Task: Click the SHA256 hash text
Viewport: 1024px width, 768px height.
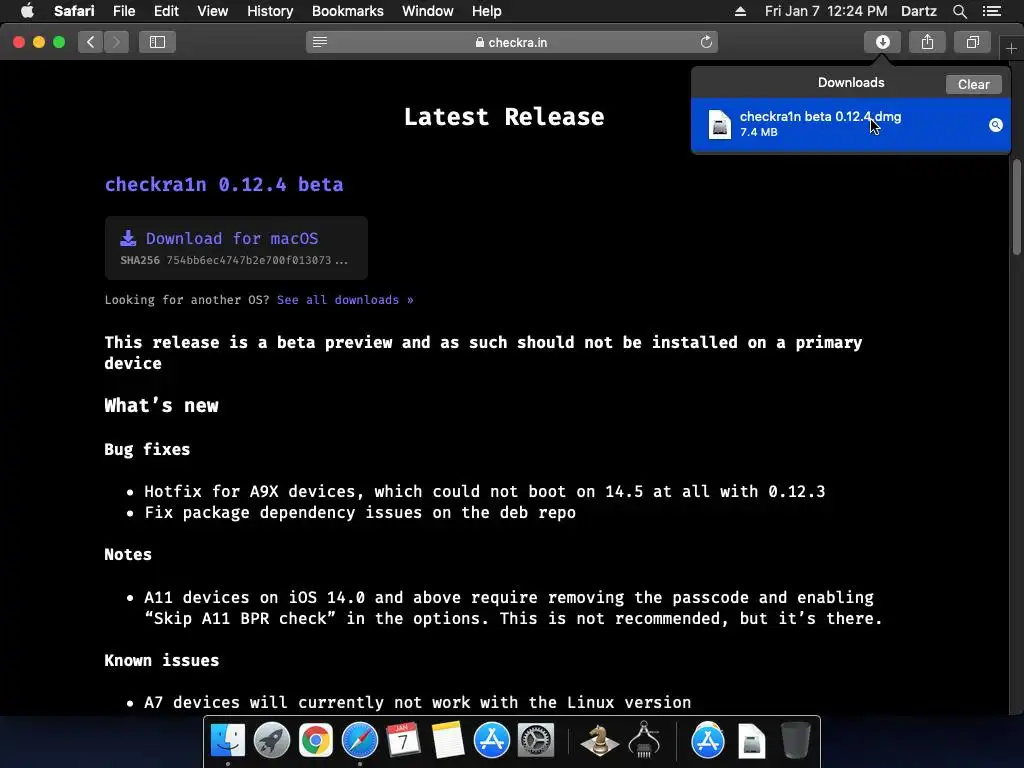Action: [x=234, y=260]
